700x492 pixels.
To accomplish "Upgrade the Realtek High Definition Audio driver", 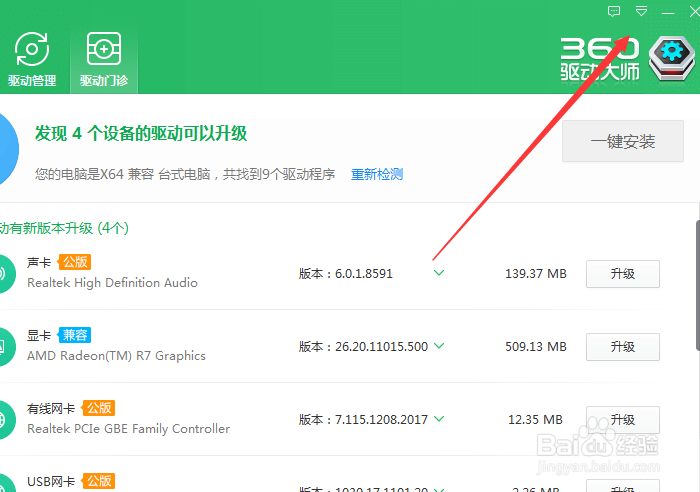I will (x=623, y=274).
